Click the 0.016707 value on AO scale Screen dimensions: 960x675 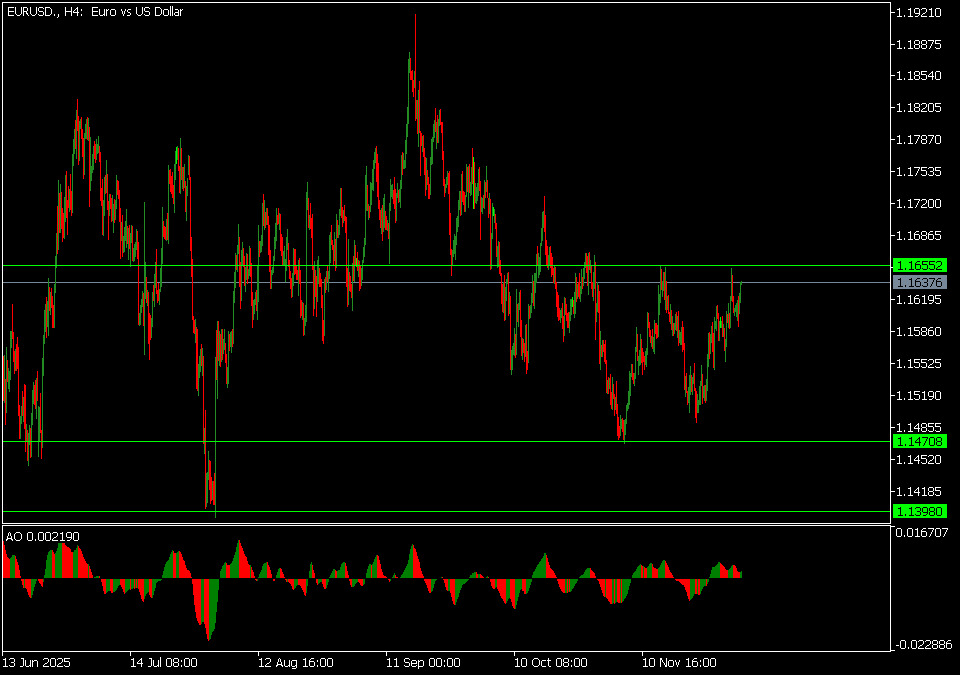[924, 534]
